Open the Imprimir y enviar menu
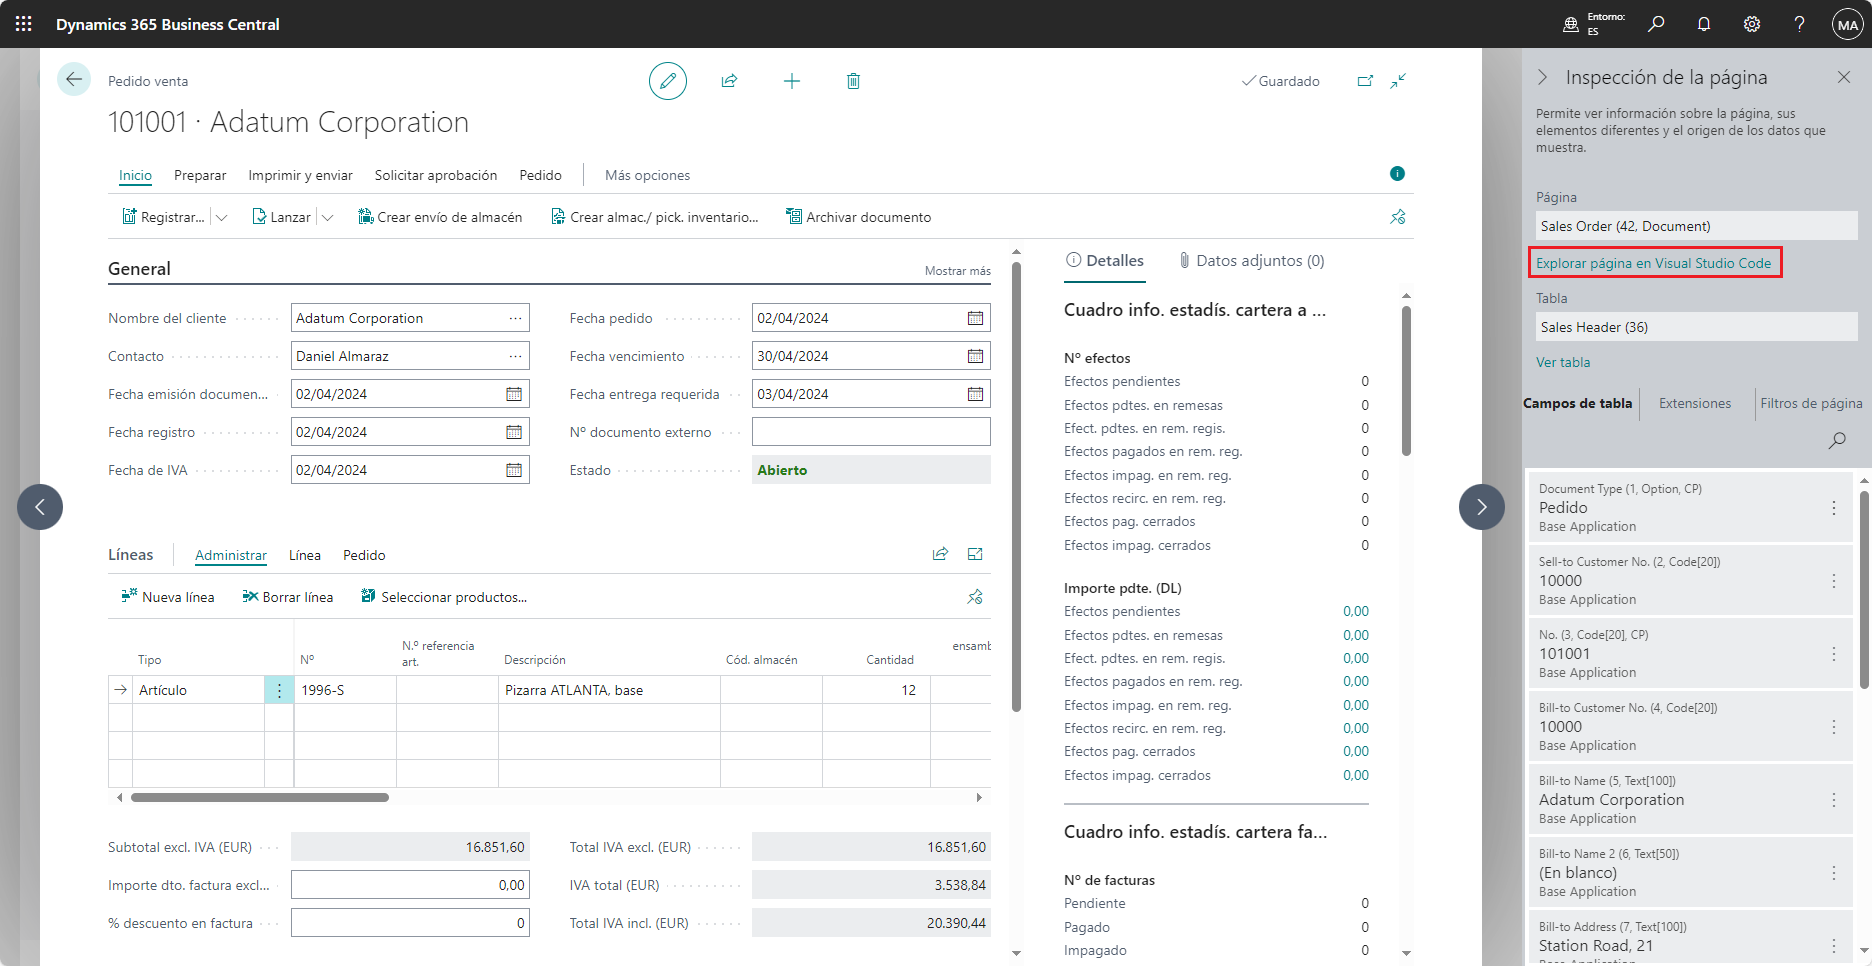 point(301,175)
